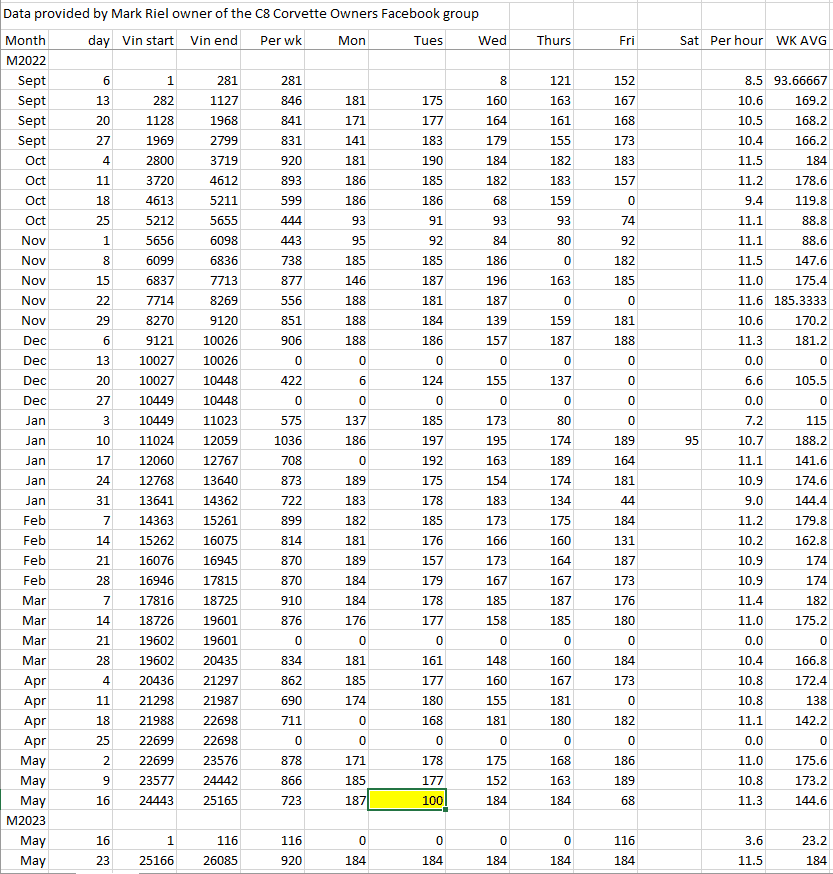The height and width of the screenshot is (874, 833).
Task: Click the title cell mentioning Mark Riel
Action: pyautogui.click(x=241, y=14)
